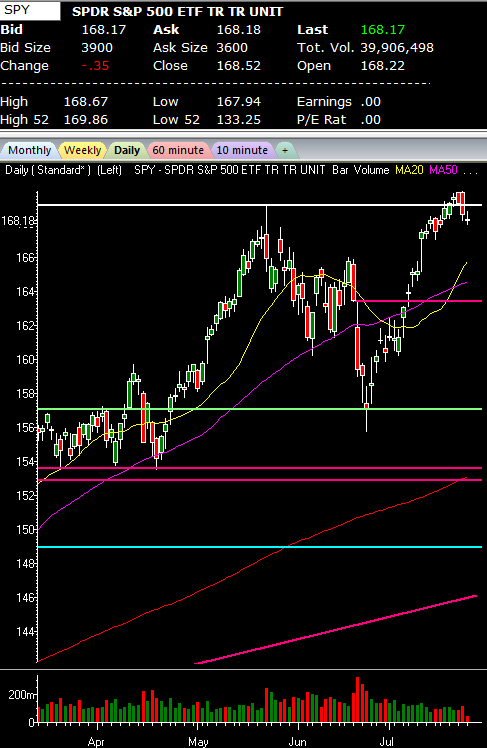The height and width of the screenshot is (748, 487).
Task: Click the P/E Rat value .00
Action: click(371, 120)
